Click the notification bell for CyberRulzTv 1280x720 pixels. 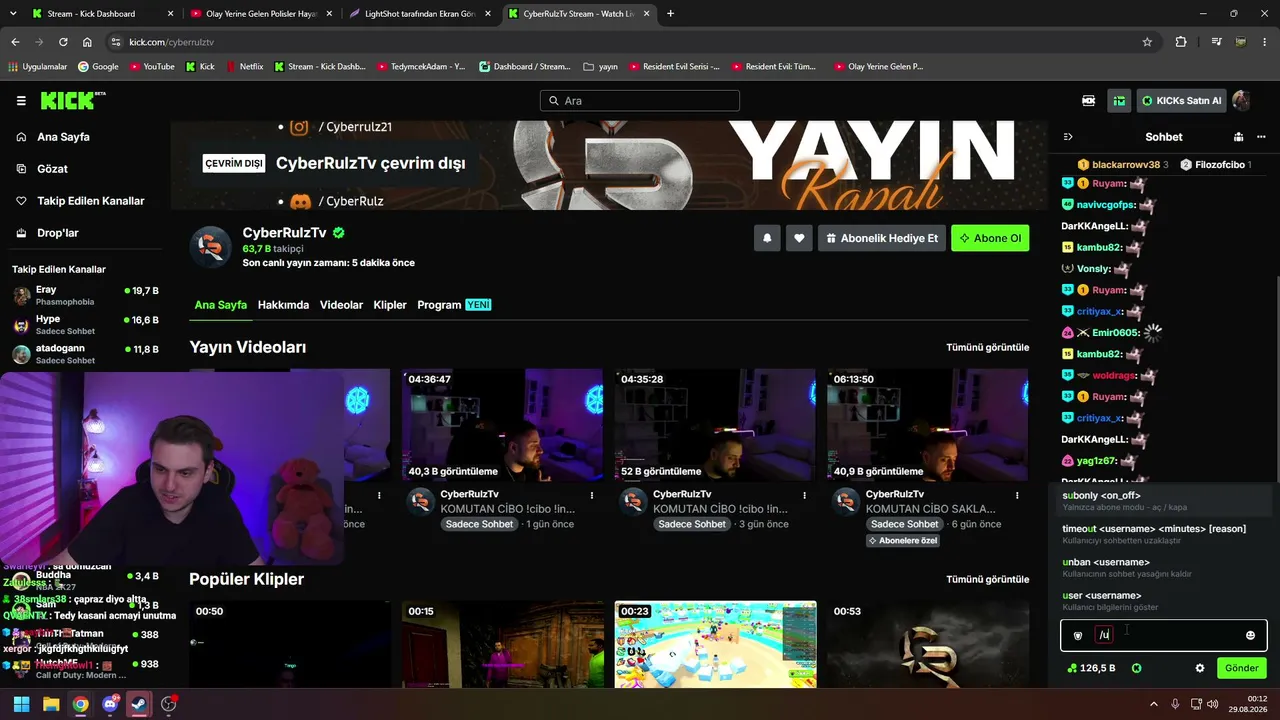tap(767, 238)
